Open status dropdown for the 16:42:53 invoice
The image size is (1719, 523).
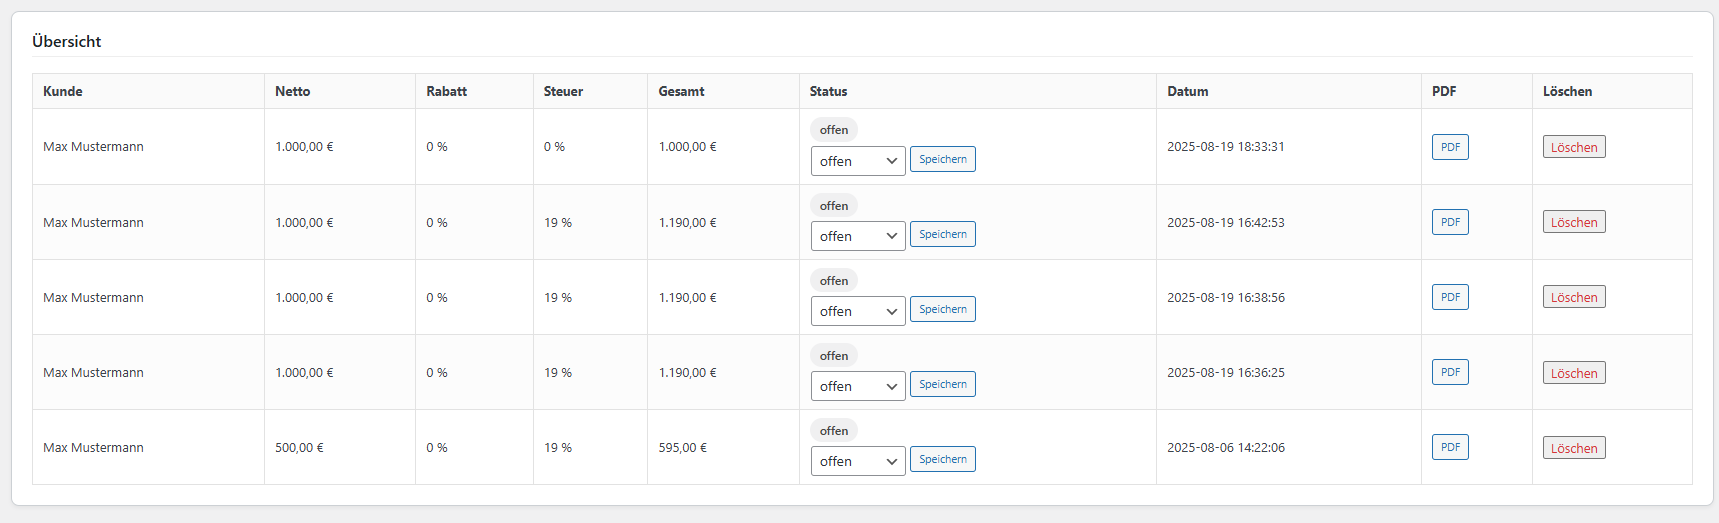(857, 236)
